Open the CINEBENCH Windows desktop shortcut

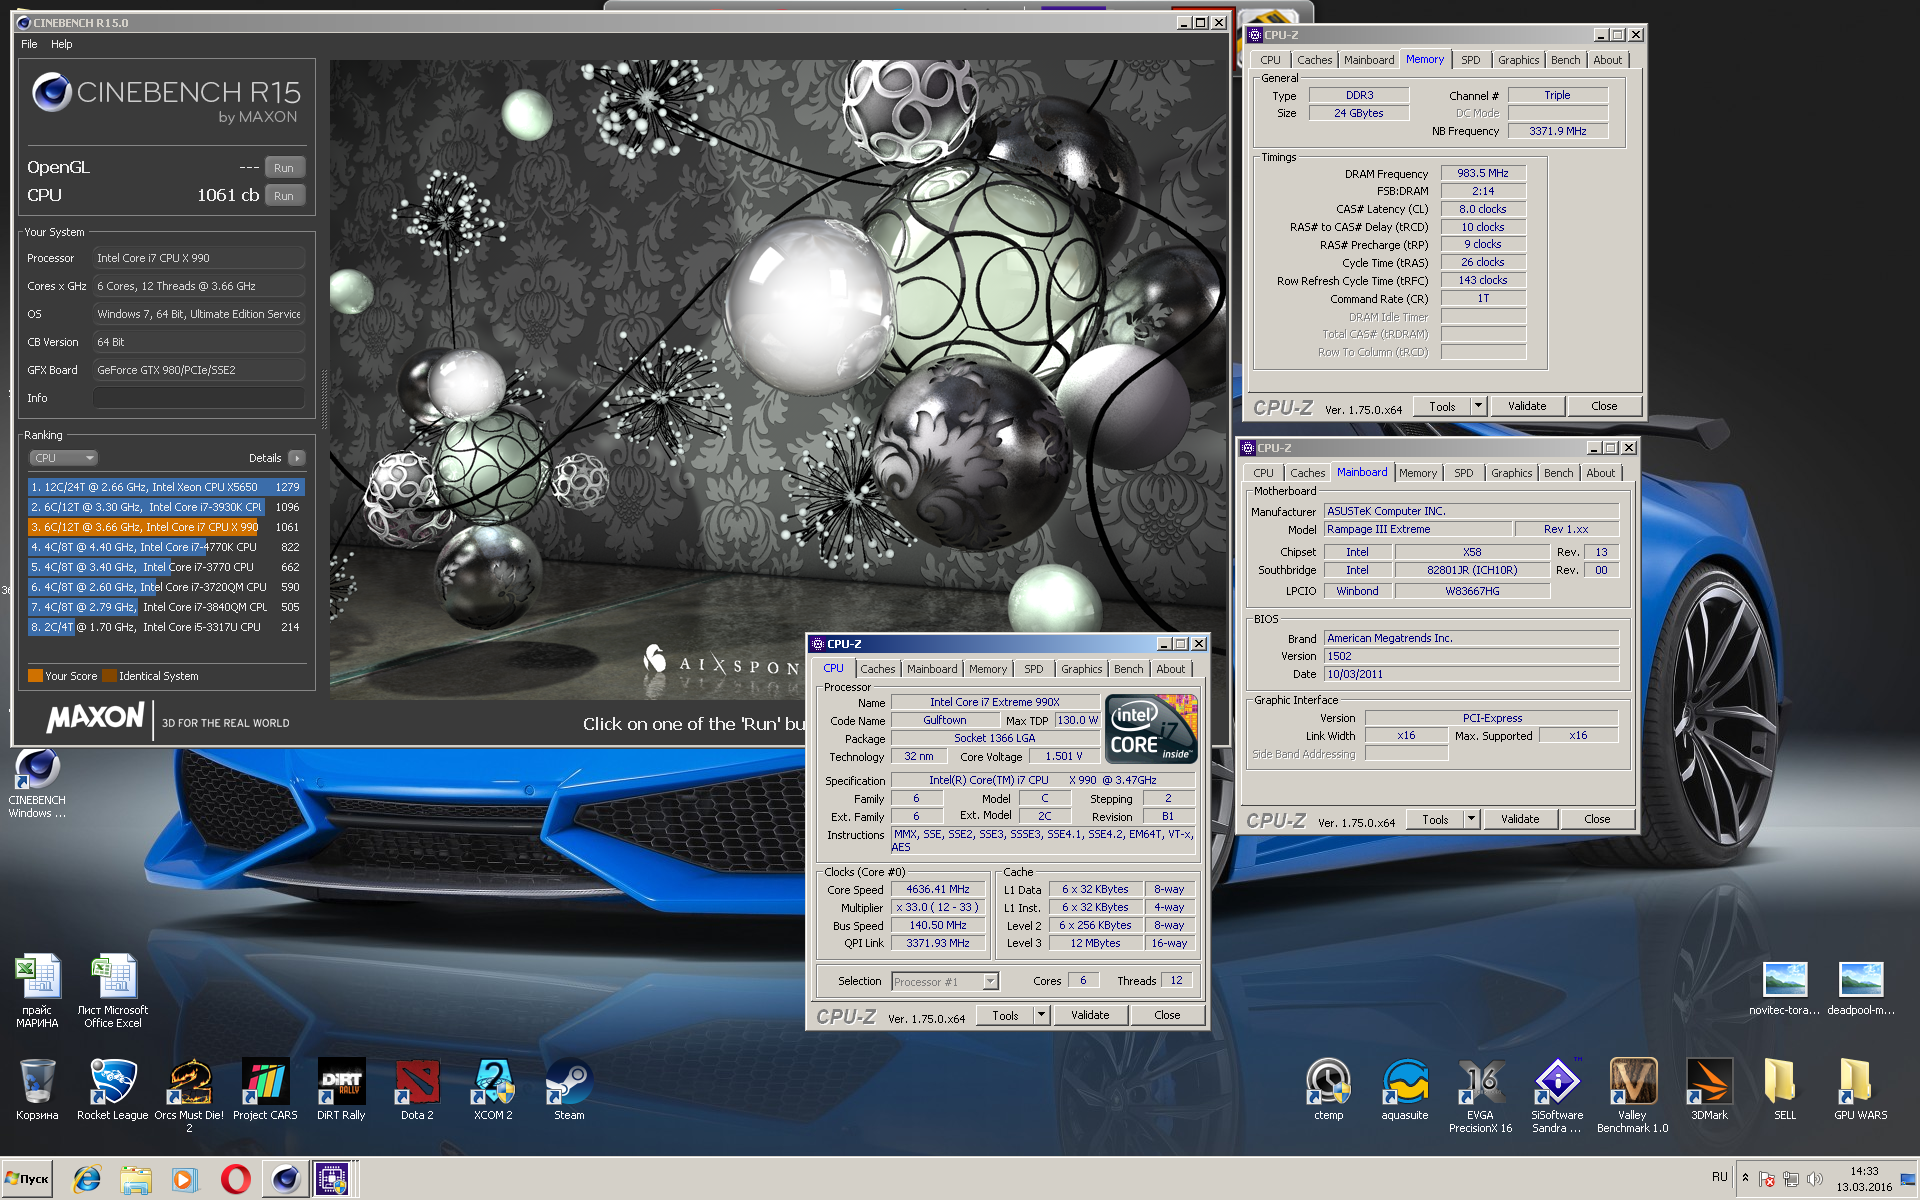(37, 783)
